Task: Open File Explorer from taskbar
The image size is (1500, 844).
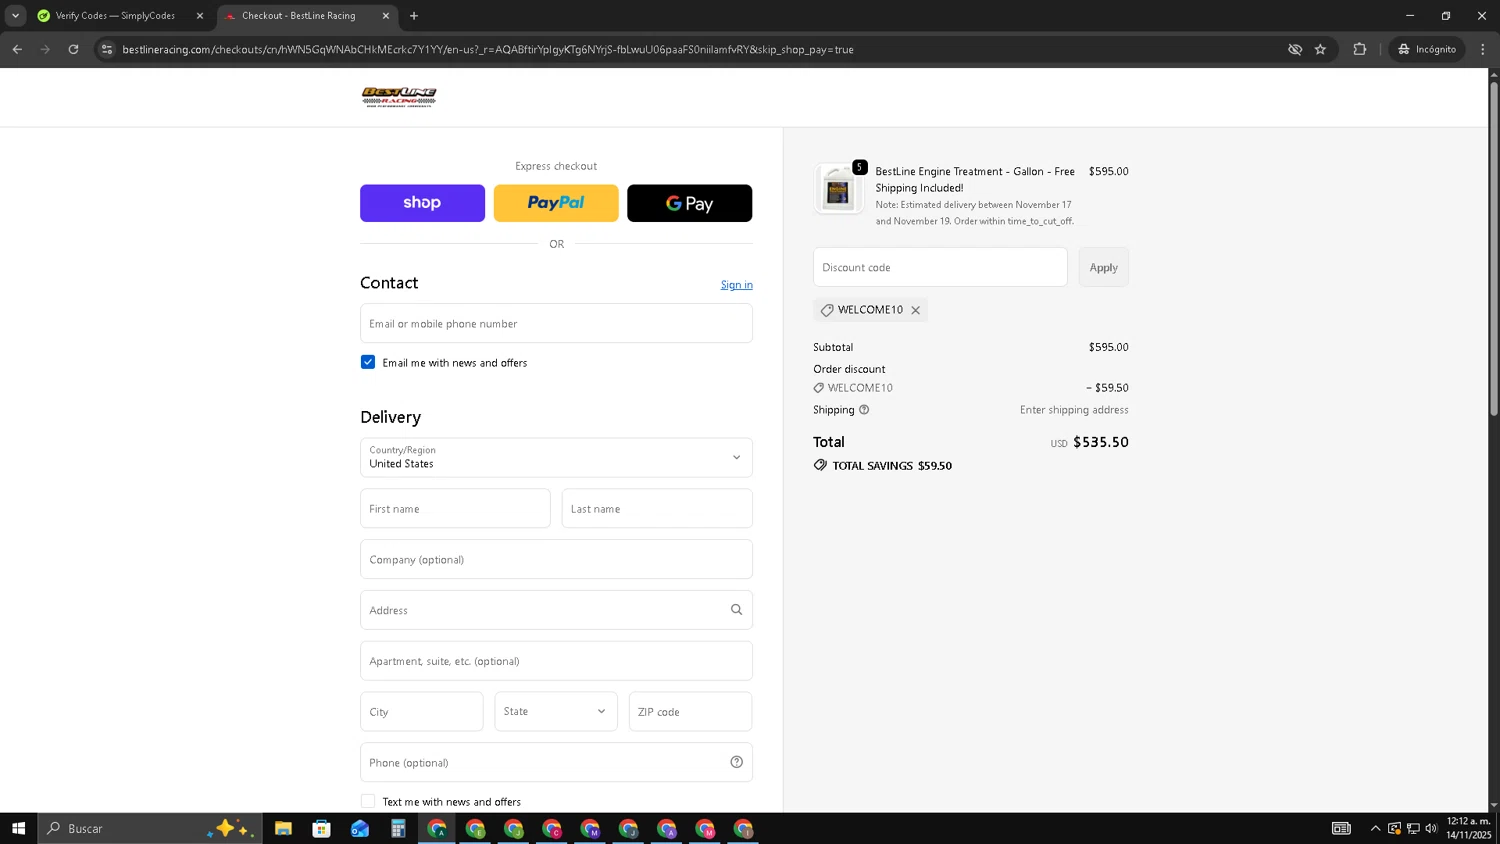Action: point(283,828)
